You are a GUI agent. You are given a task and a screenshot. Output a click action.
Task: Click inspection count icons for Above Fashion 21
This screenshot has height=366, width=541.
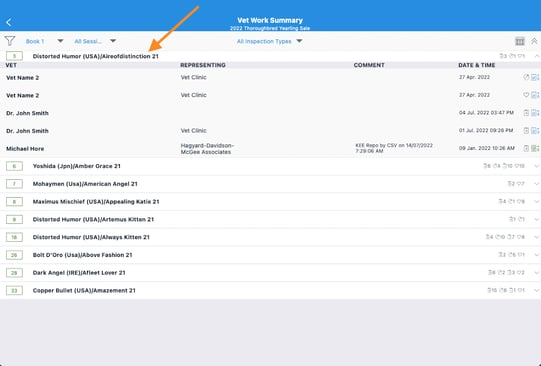tap(512, 255)
